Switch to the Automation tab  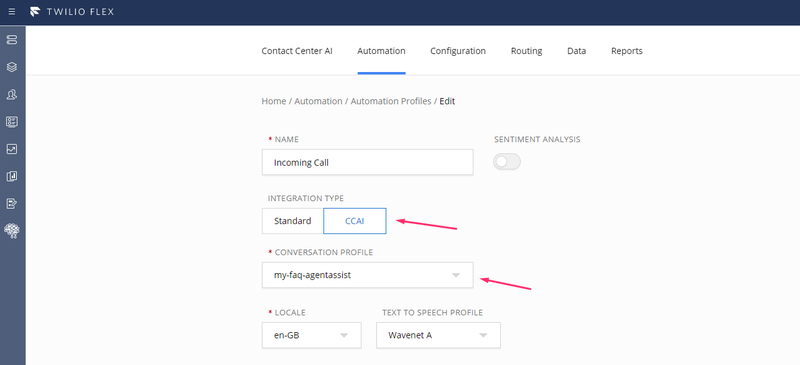click(x=381, y=51)
